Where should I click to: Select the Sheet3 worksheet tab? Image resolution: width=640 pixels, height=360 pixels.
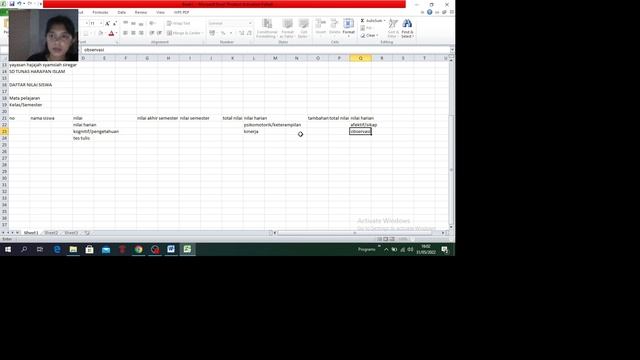71,233
